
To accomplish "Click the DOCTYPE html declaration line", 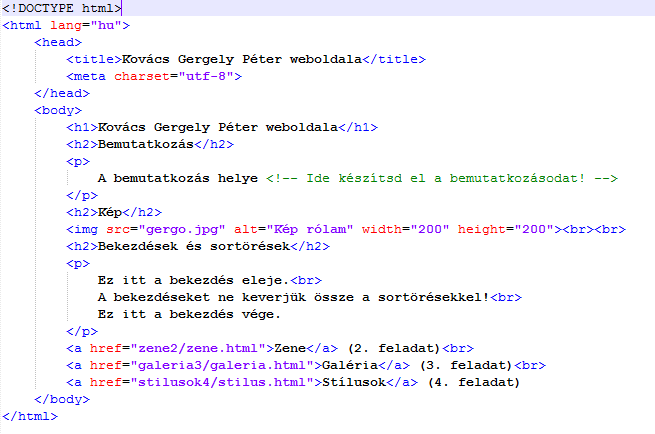I will pyautogui.click(x=61, y=8).
